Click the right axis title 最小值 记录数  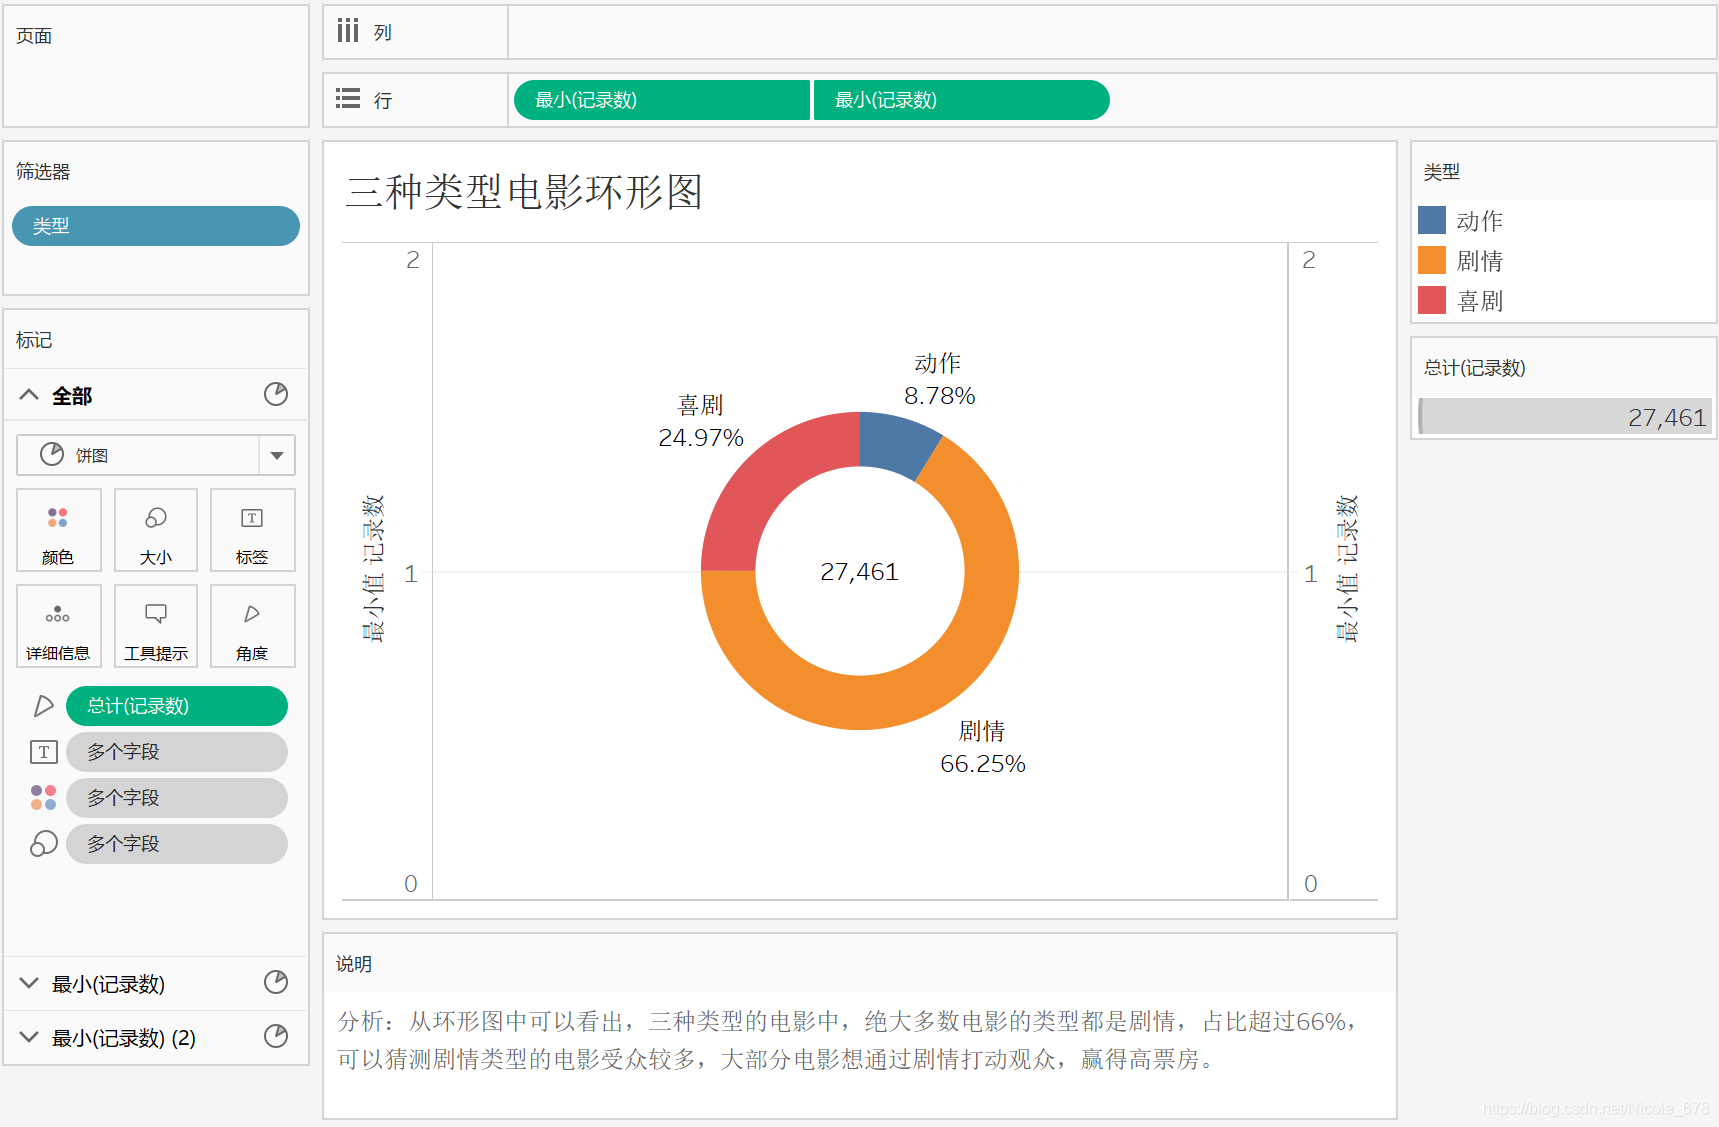click(1347, 568)
